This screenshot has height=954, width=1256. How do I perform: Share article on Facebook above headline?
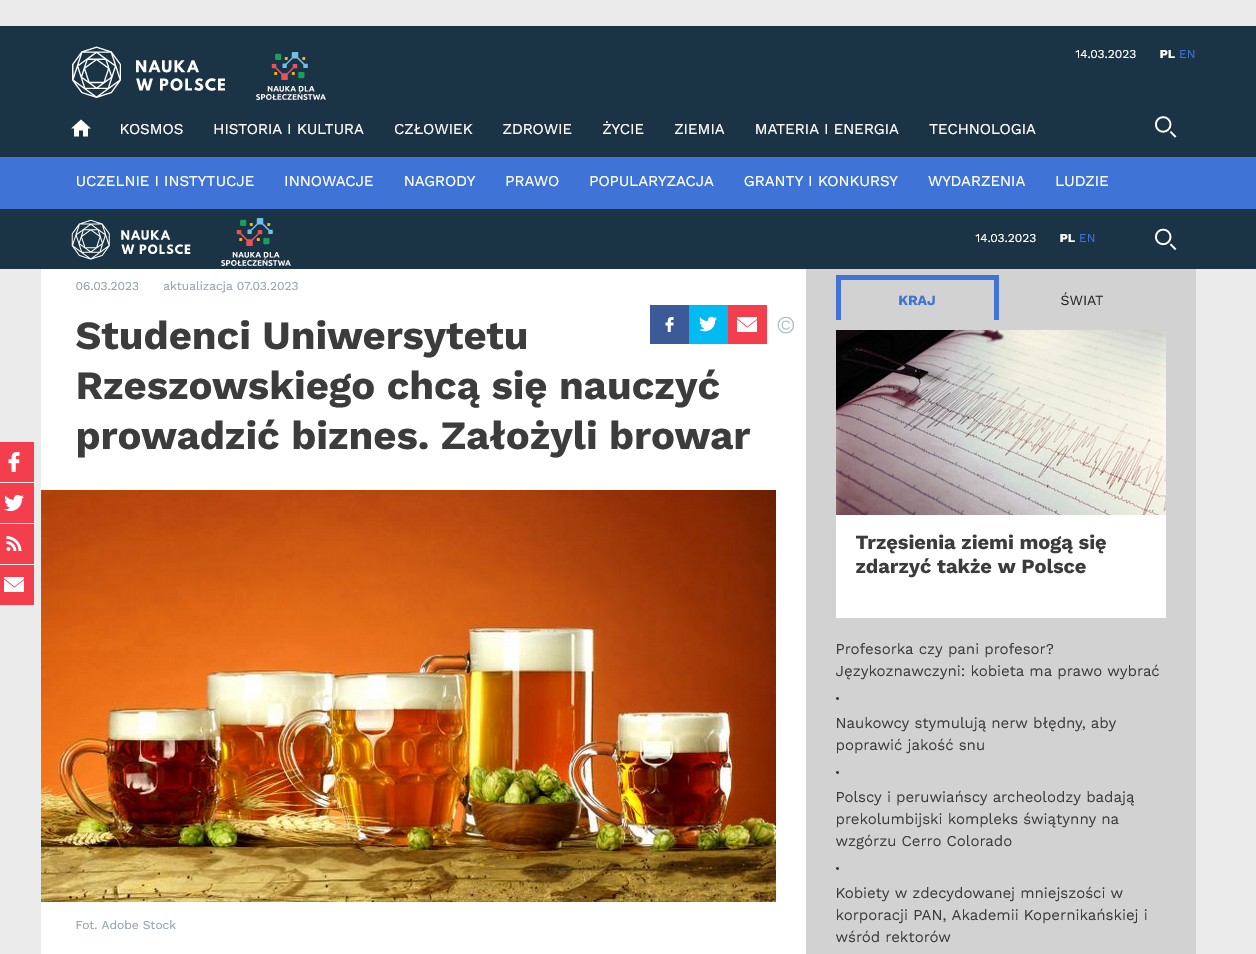[x=669, y=324]
